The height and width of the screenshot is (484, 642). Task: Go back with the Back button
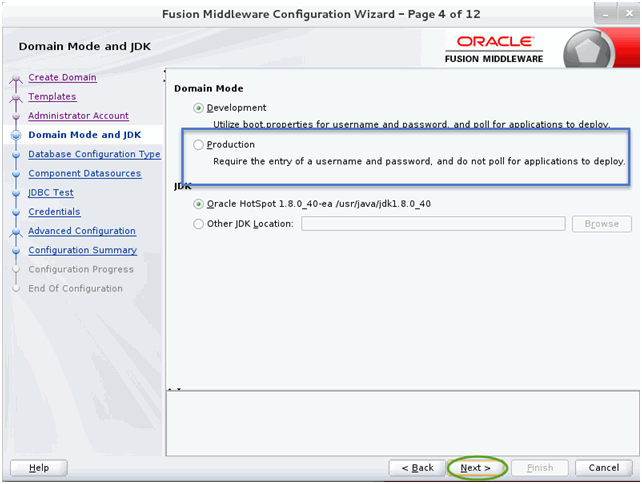pyautogui.click(x=417, y=468)
